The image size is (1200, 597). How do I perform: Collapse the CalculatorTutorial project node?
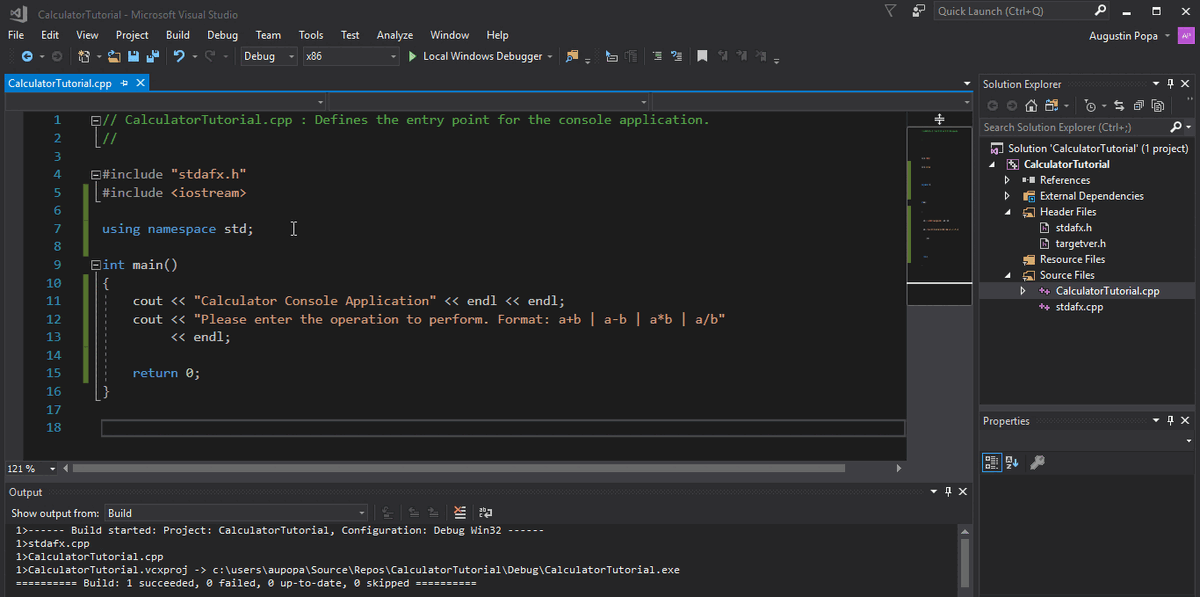click(993, 164)
